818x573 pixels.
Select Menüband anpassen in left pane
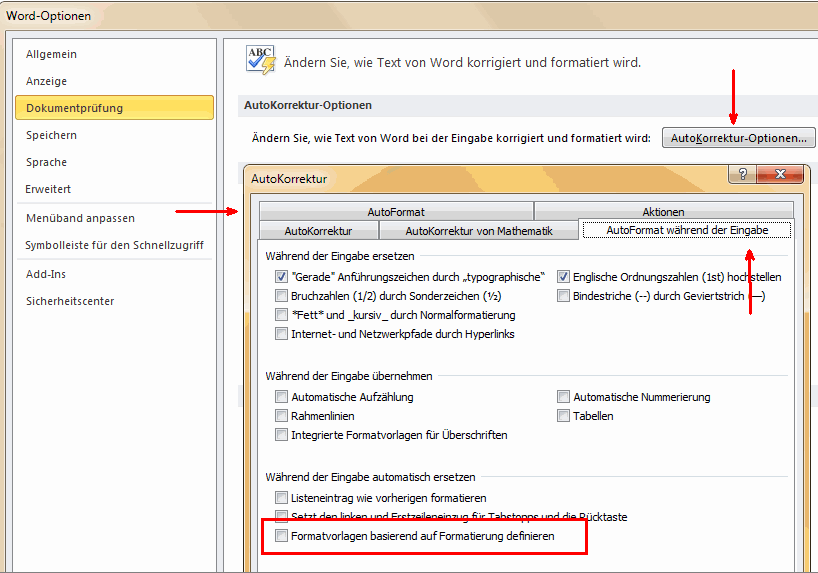click(80, 218)
